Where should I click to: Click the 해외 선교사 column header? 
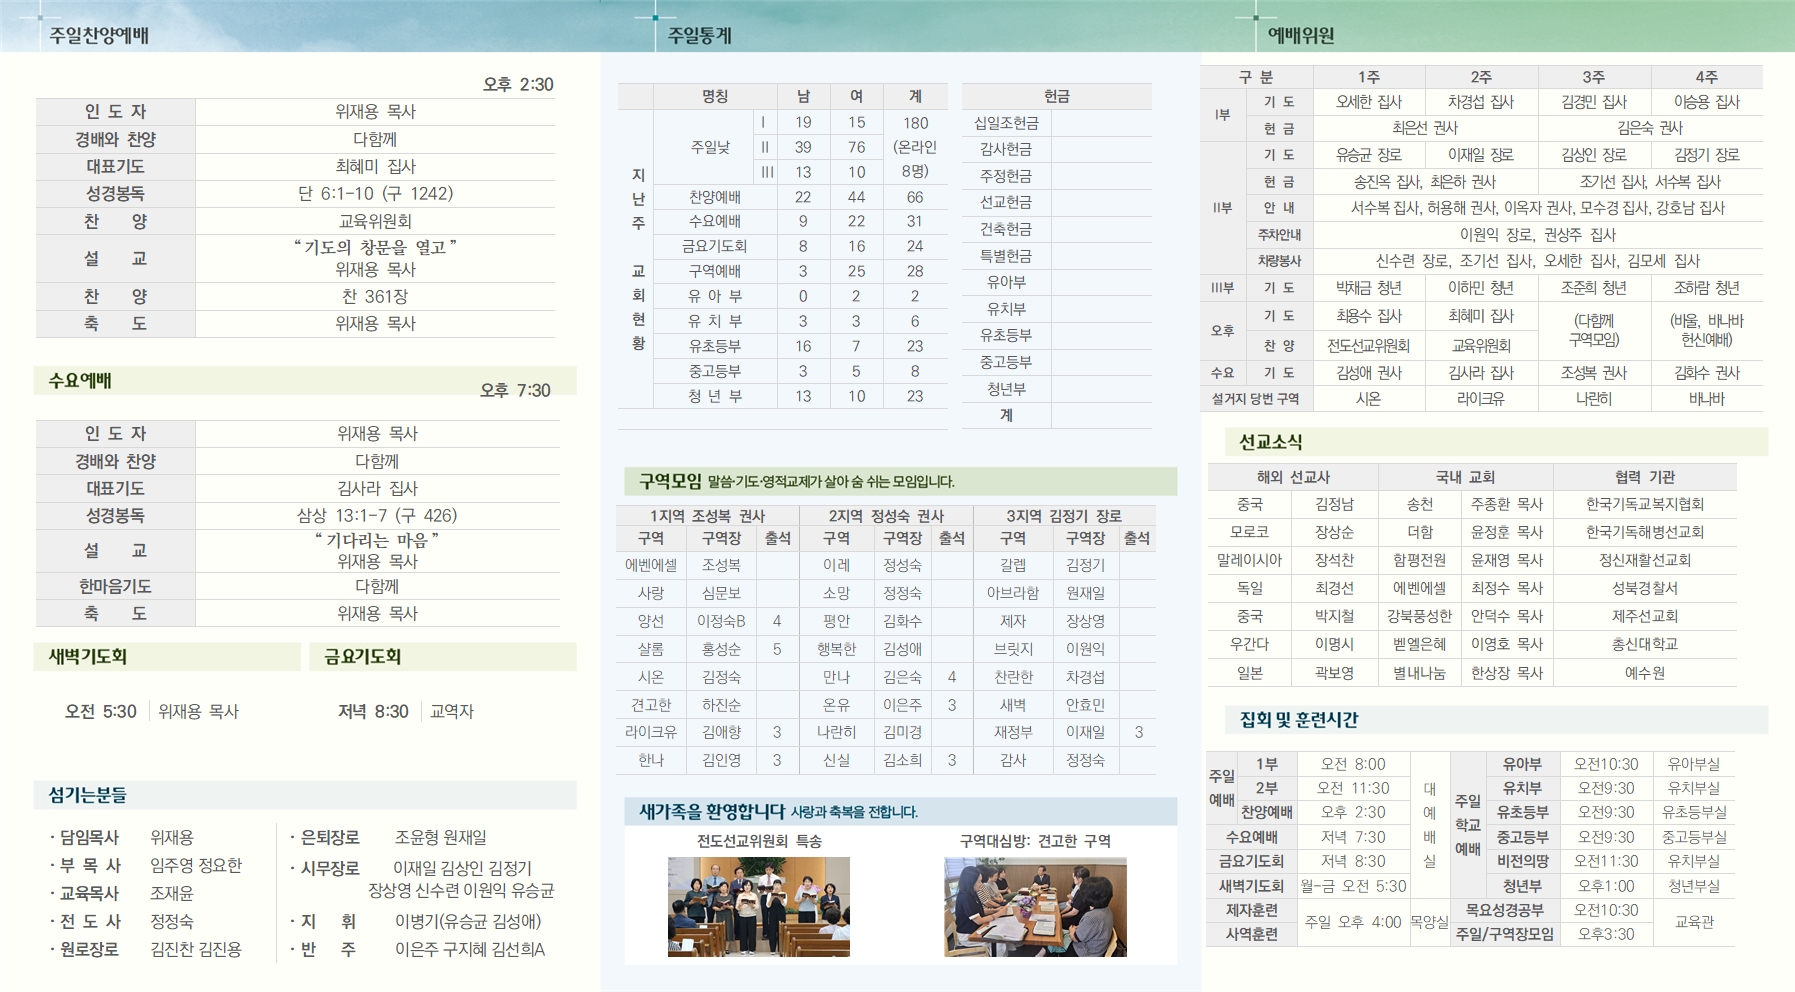coord(1293,477)
